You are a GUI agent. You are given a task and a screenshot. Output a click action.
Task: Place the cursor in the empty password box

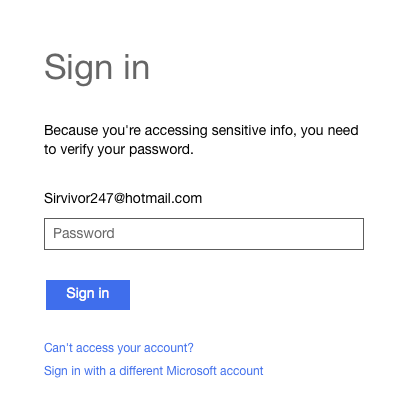click(204, 234)
